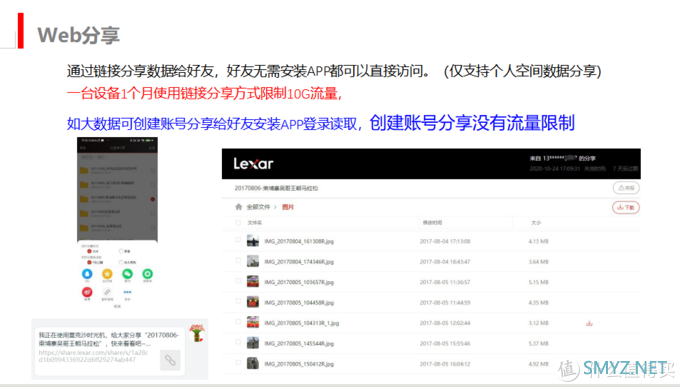The image size is (680, 387).
Task: Click the red download icon on the IMG_20170805_104313R_1.jpg row
Action: 589,323
